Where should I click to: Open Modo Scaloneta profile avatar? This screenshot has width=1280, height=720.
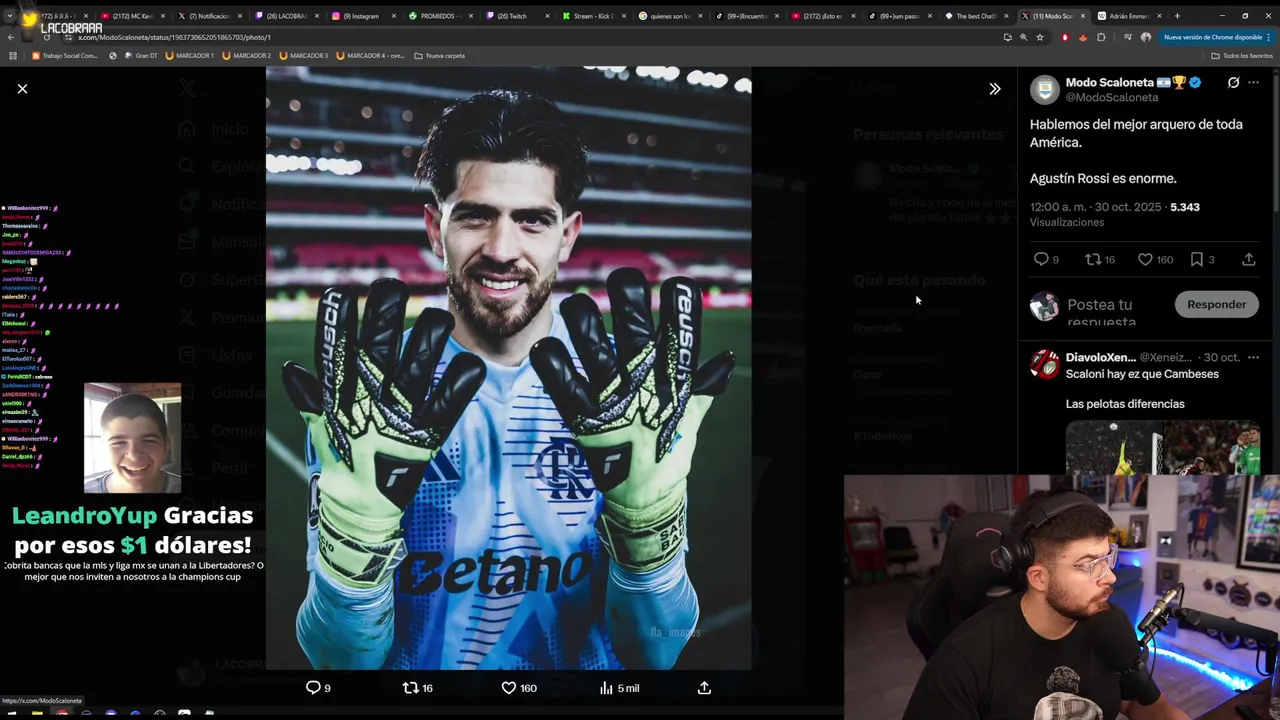1044,90
